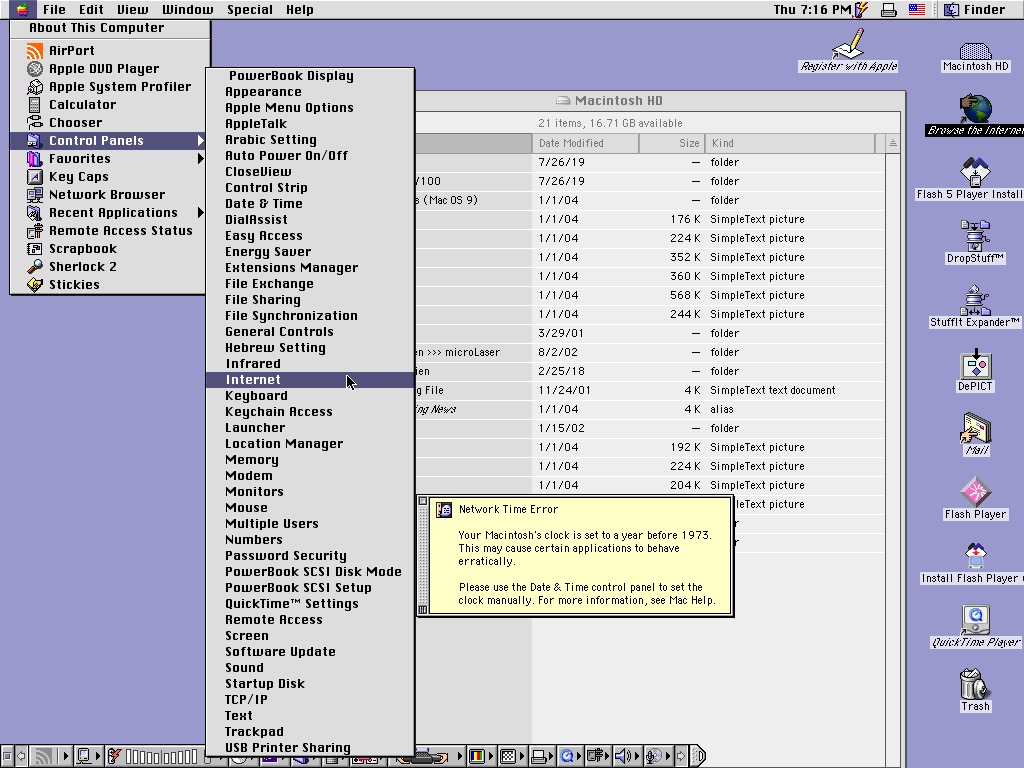
Task: Click the Macintosh HD window title bar
Action: tap(658, 101)
